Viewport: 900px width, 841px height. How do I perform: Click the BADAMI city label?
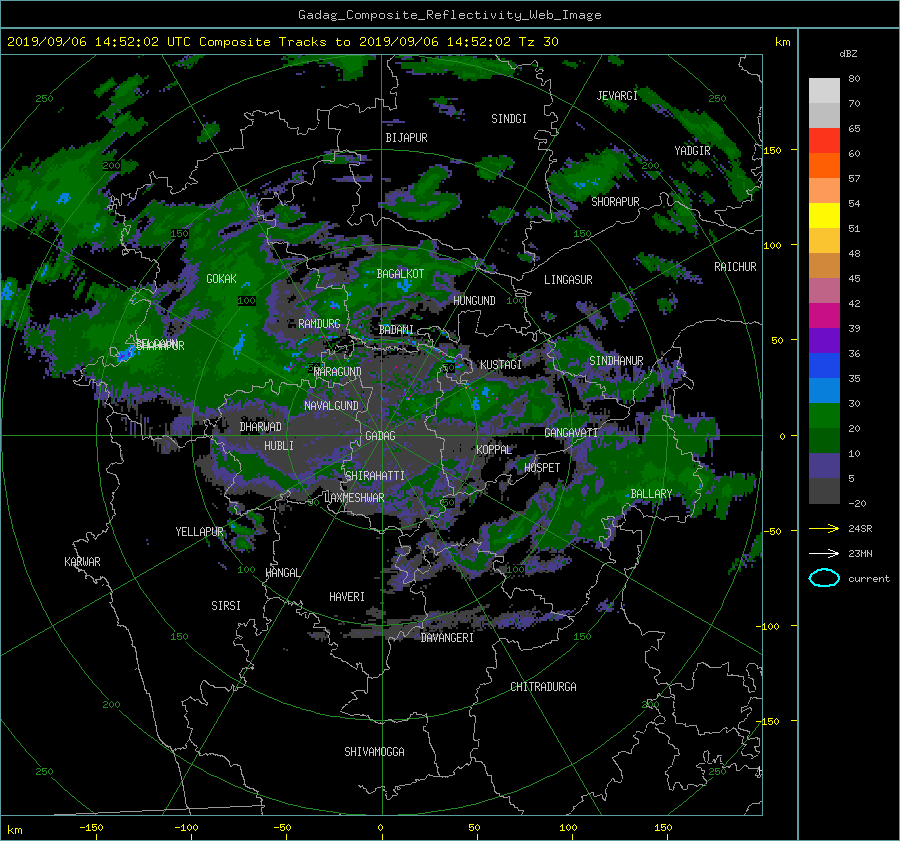[396, 330]
